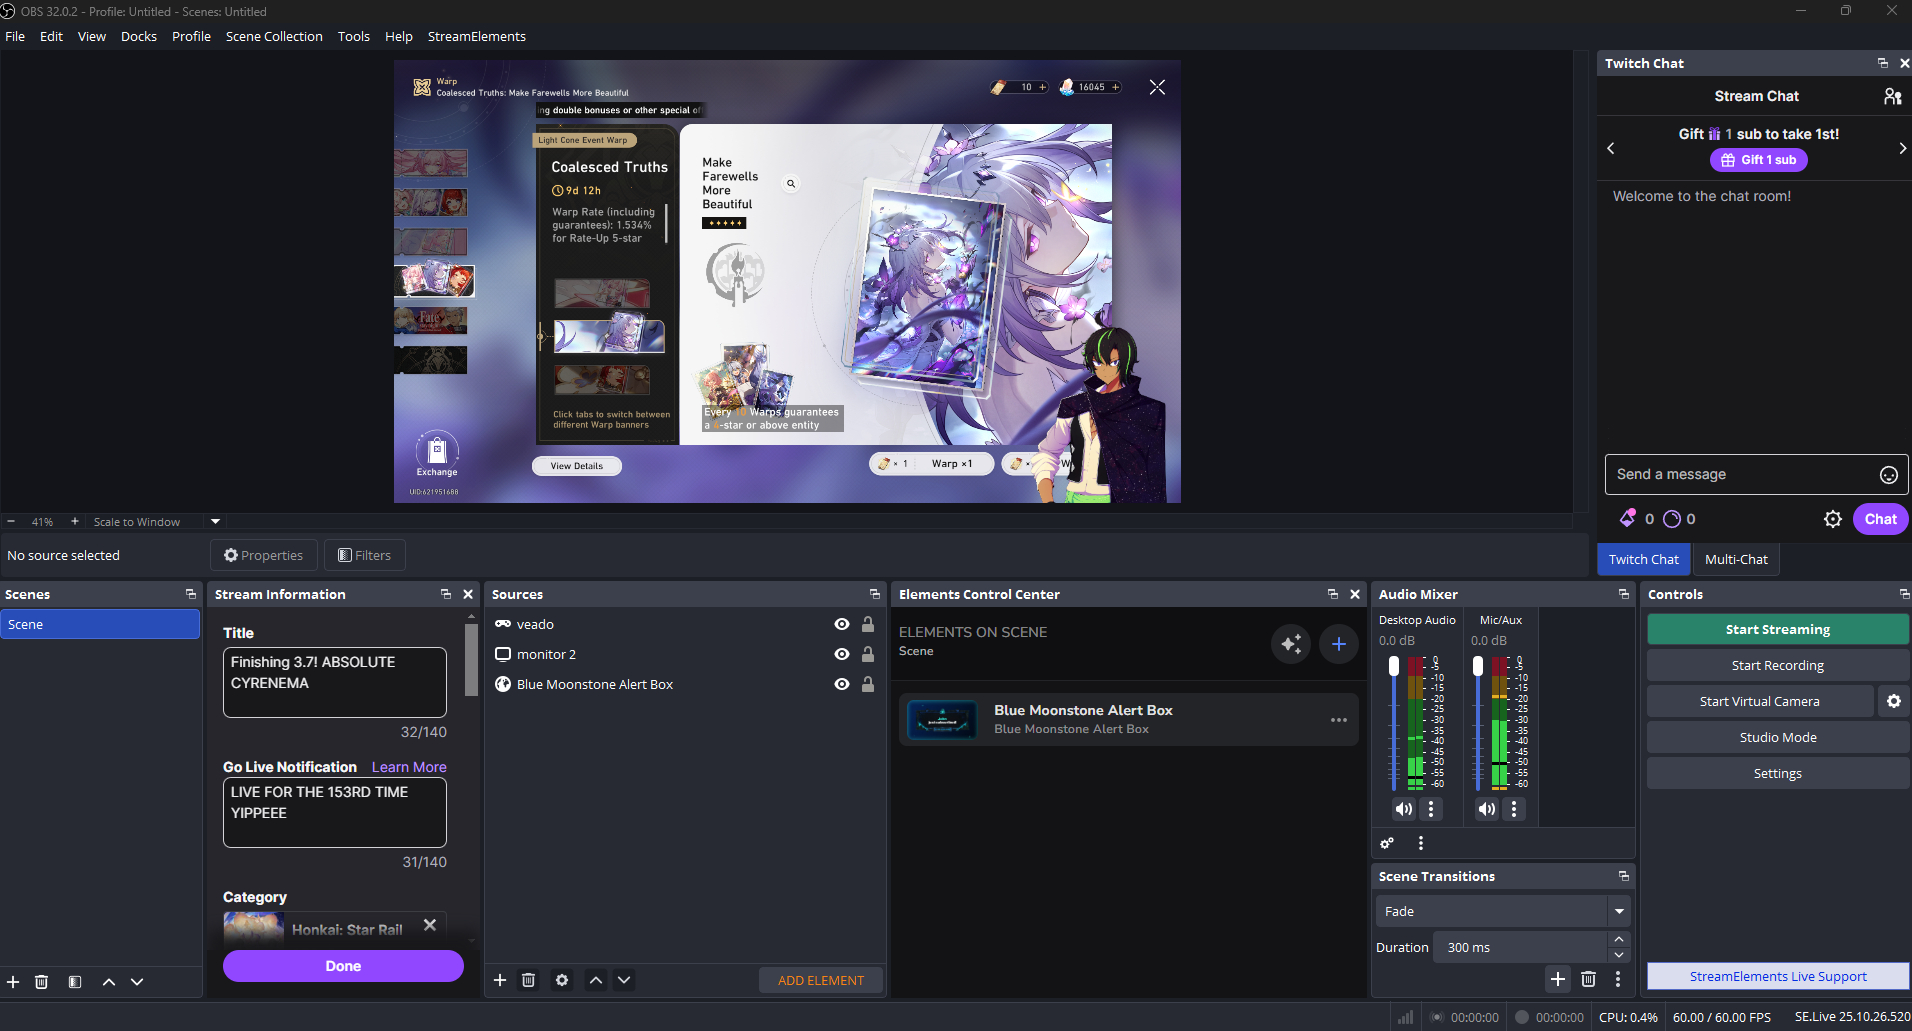Click the emoji picker in chat input
The width and height of the screenshot is (1912, 1031).
(1888, 475)
